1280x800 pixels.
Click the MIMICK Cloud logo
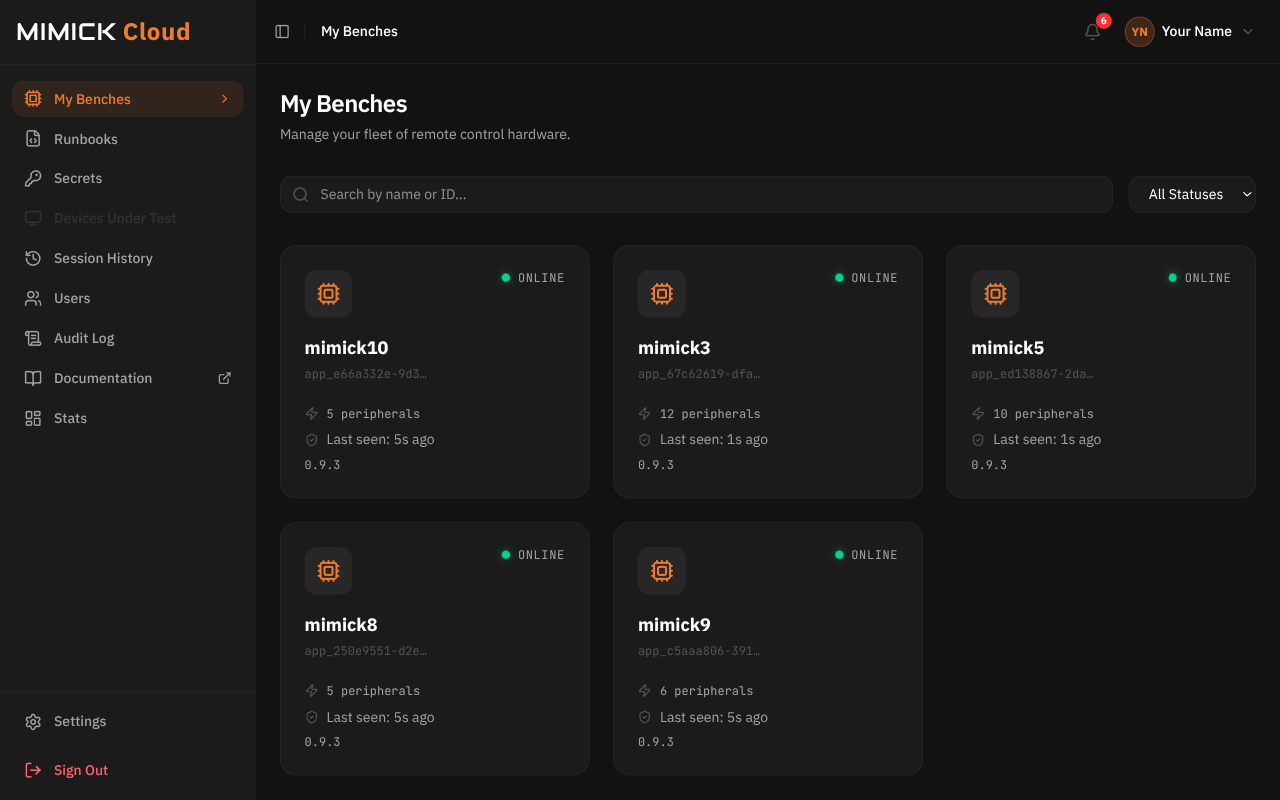104,31
